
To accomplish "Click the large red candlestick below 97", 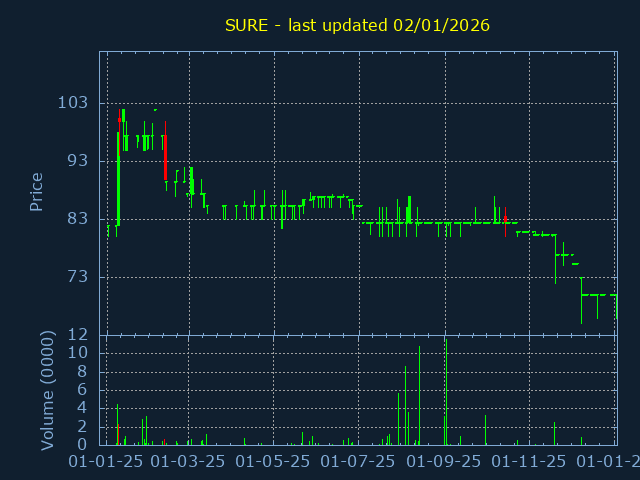I will [165, 158].
